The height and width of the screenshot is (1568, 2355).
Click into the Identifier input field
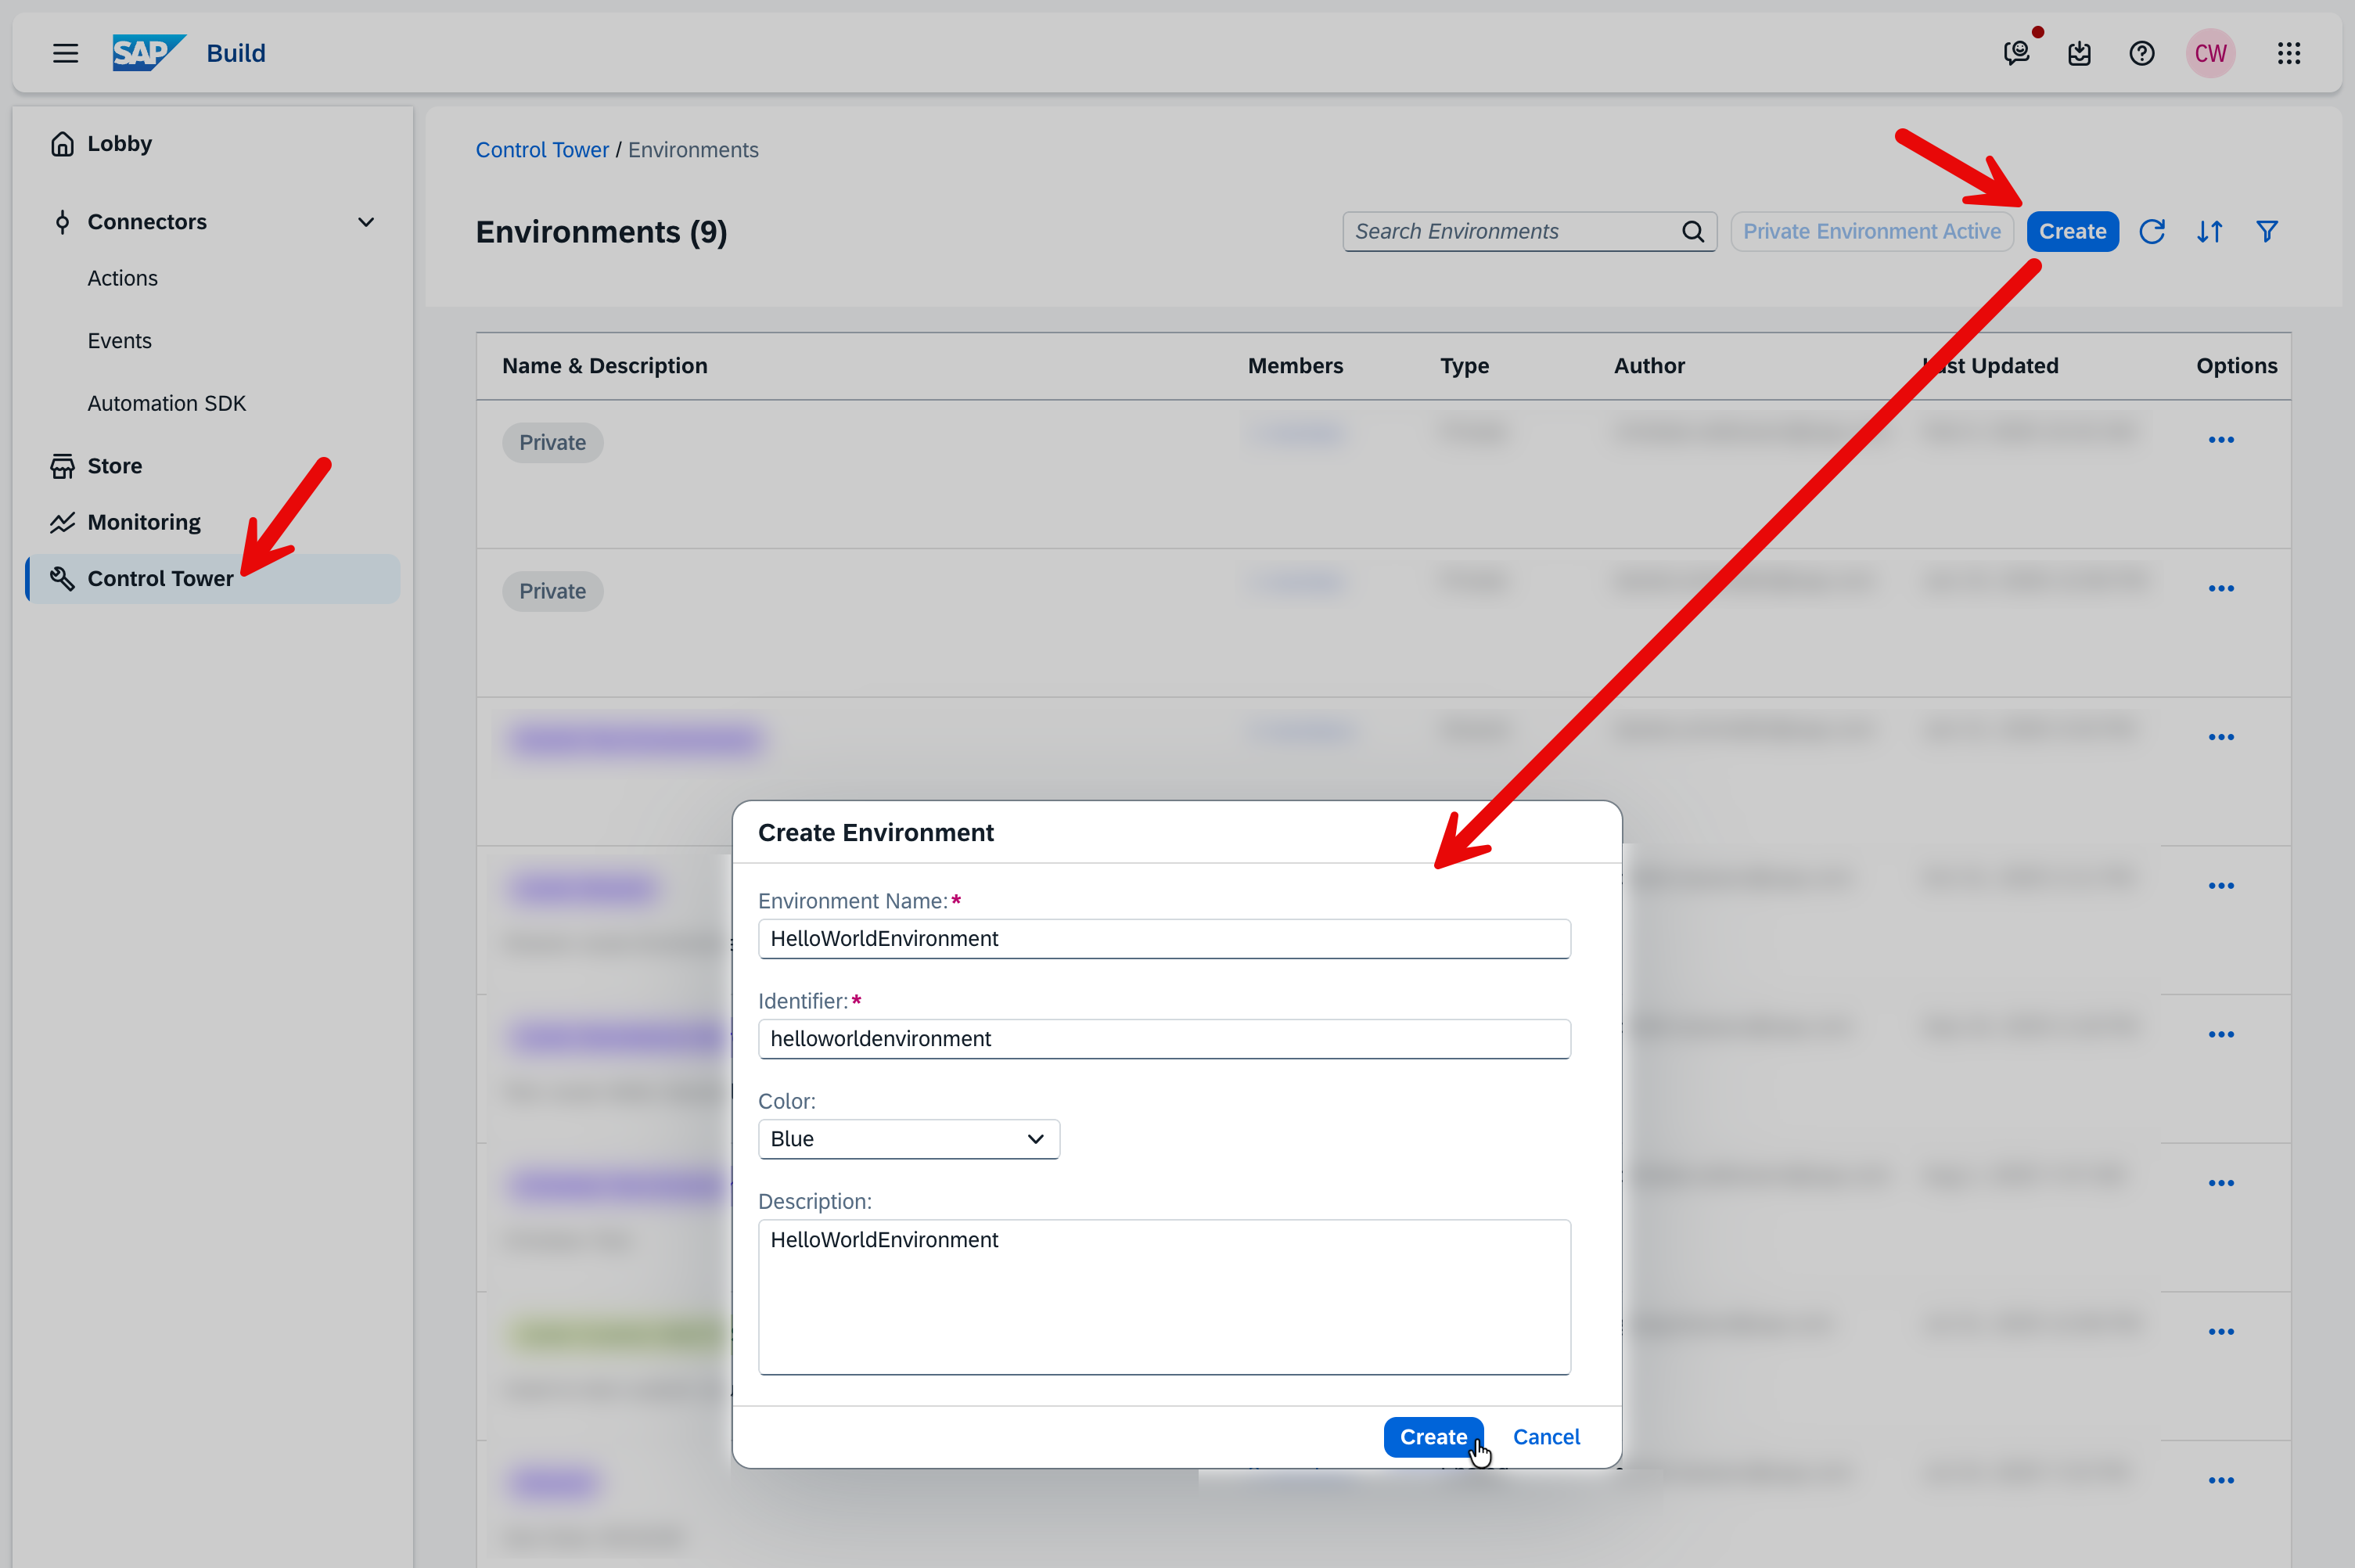[x=1163, y=1039]
